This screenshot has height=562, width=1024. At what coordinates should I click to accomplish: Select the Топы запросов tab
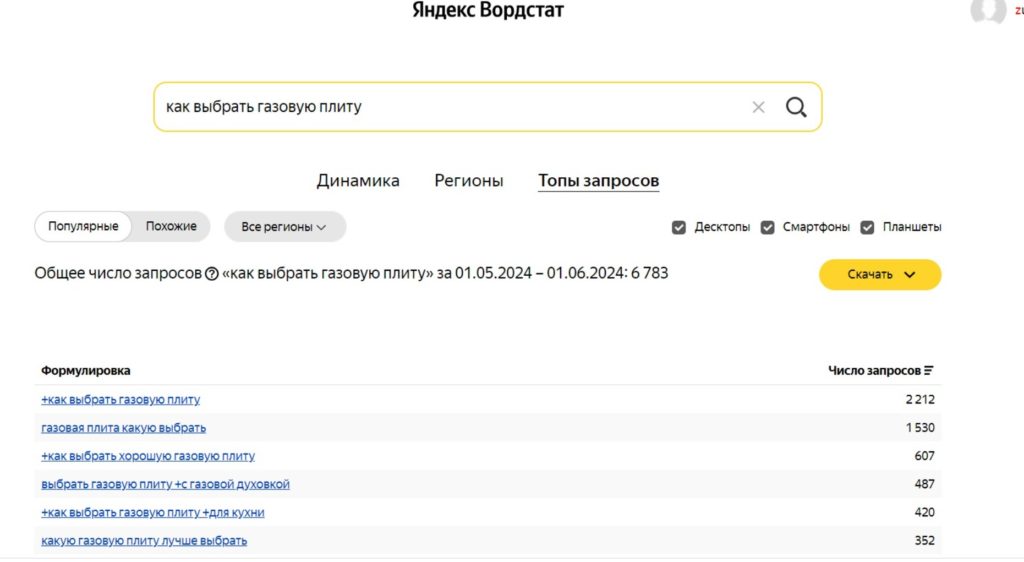(x=598, y=181)
